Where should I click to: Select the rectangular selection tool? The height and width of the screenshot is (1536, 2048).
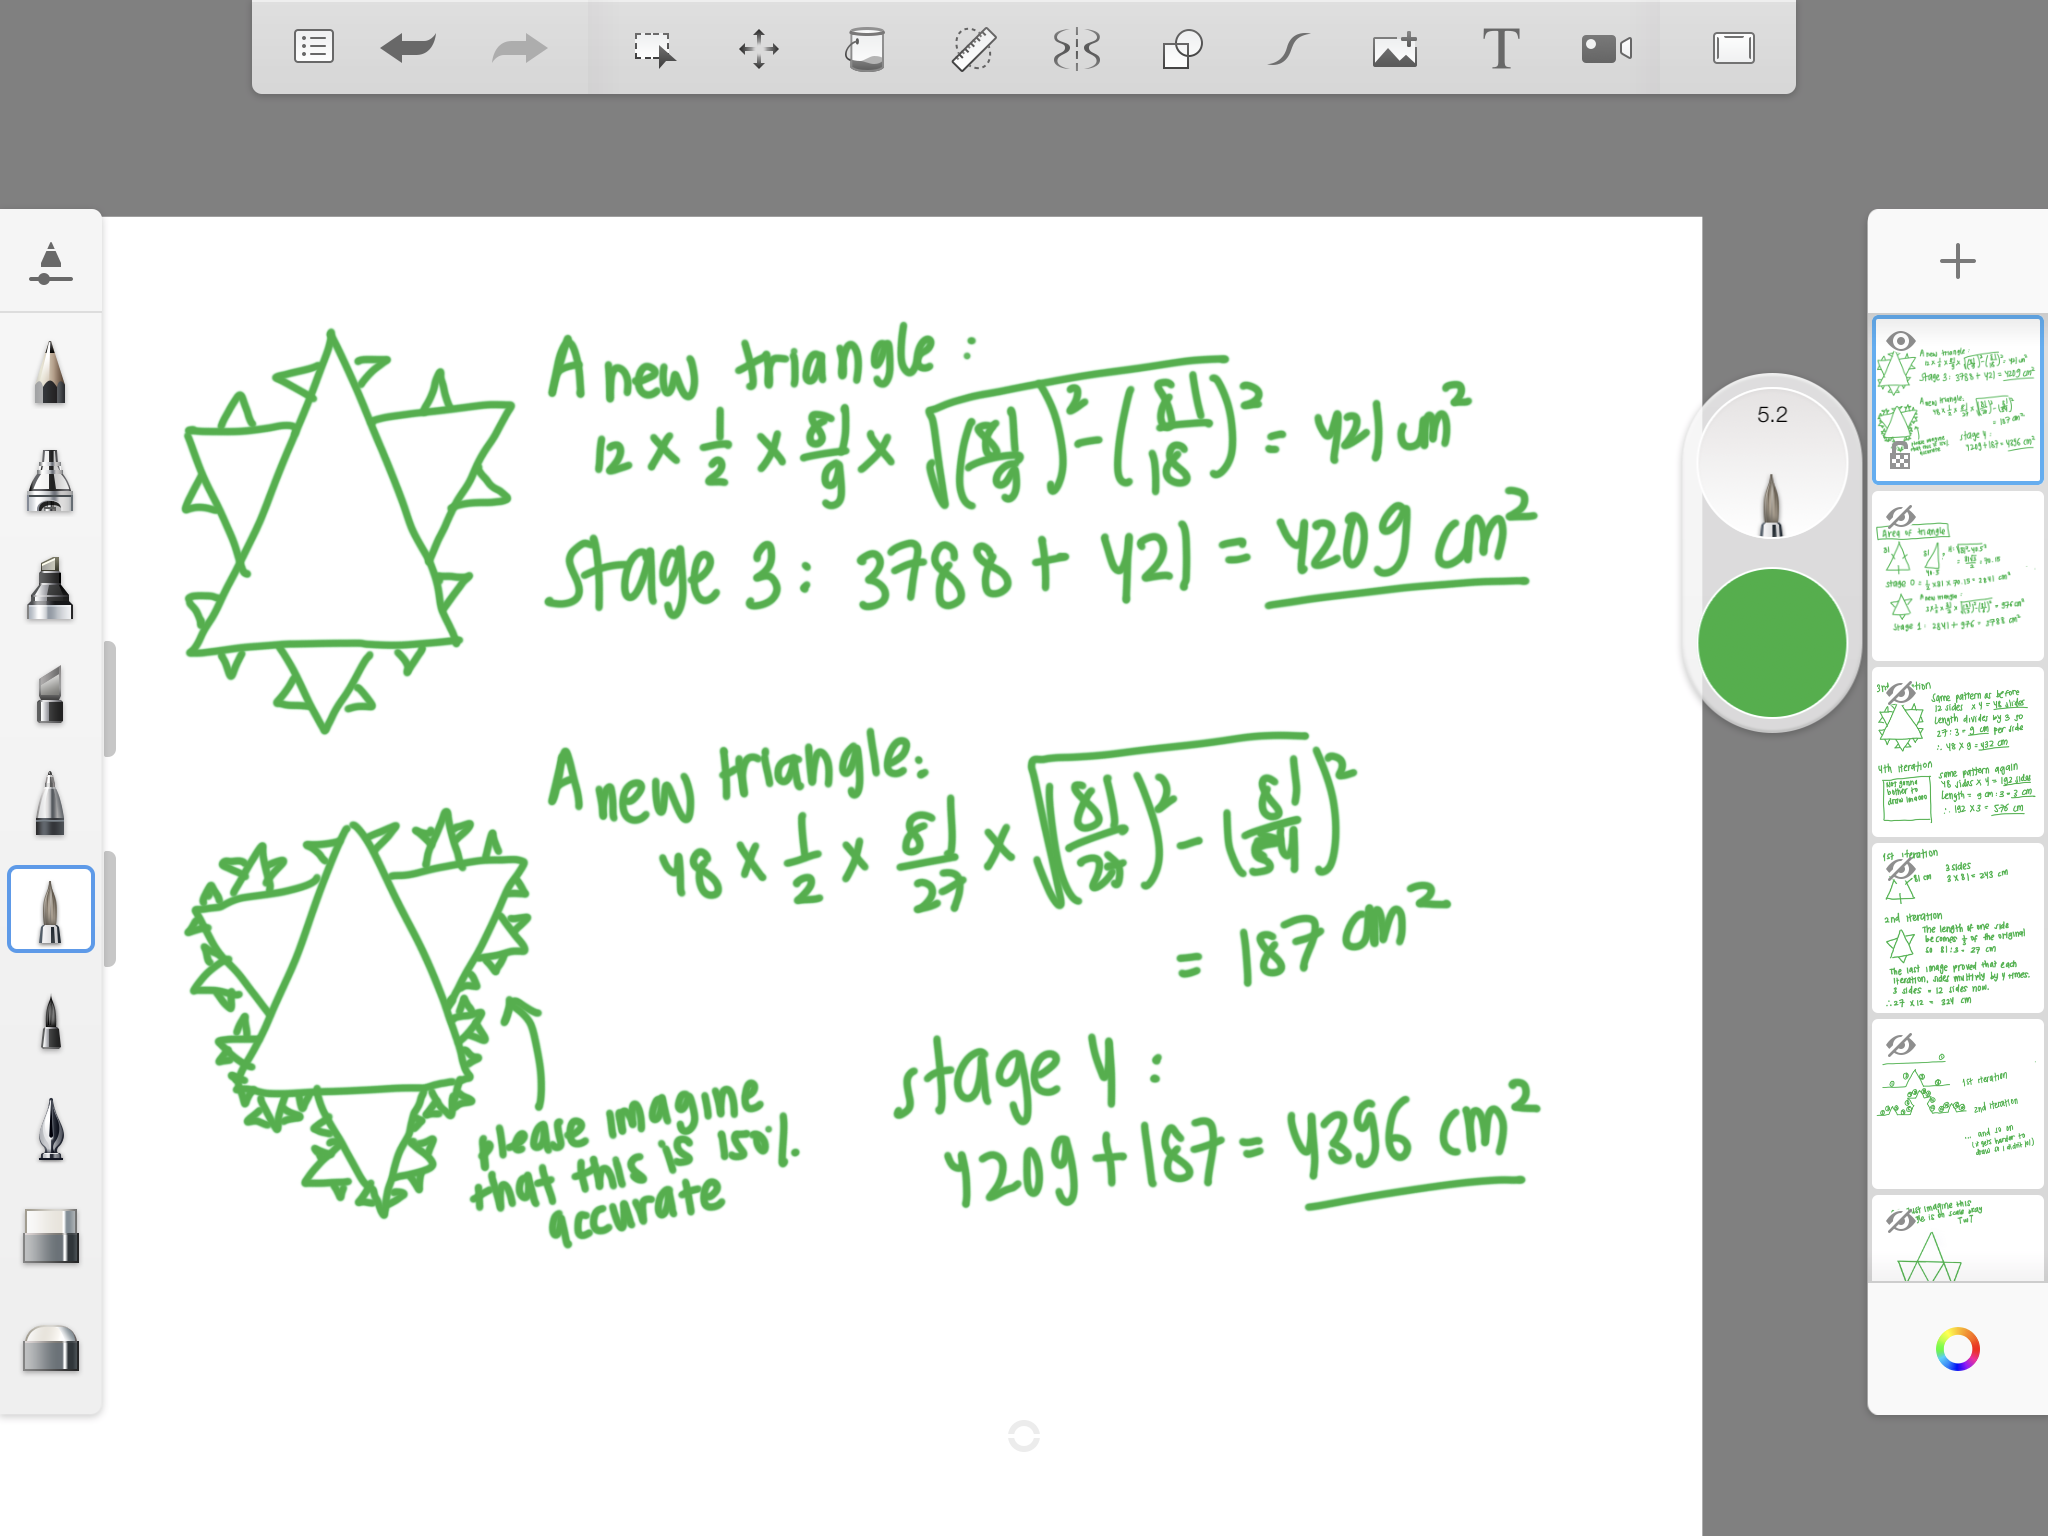click(x=655, y=48)
